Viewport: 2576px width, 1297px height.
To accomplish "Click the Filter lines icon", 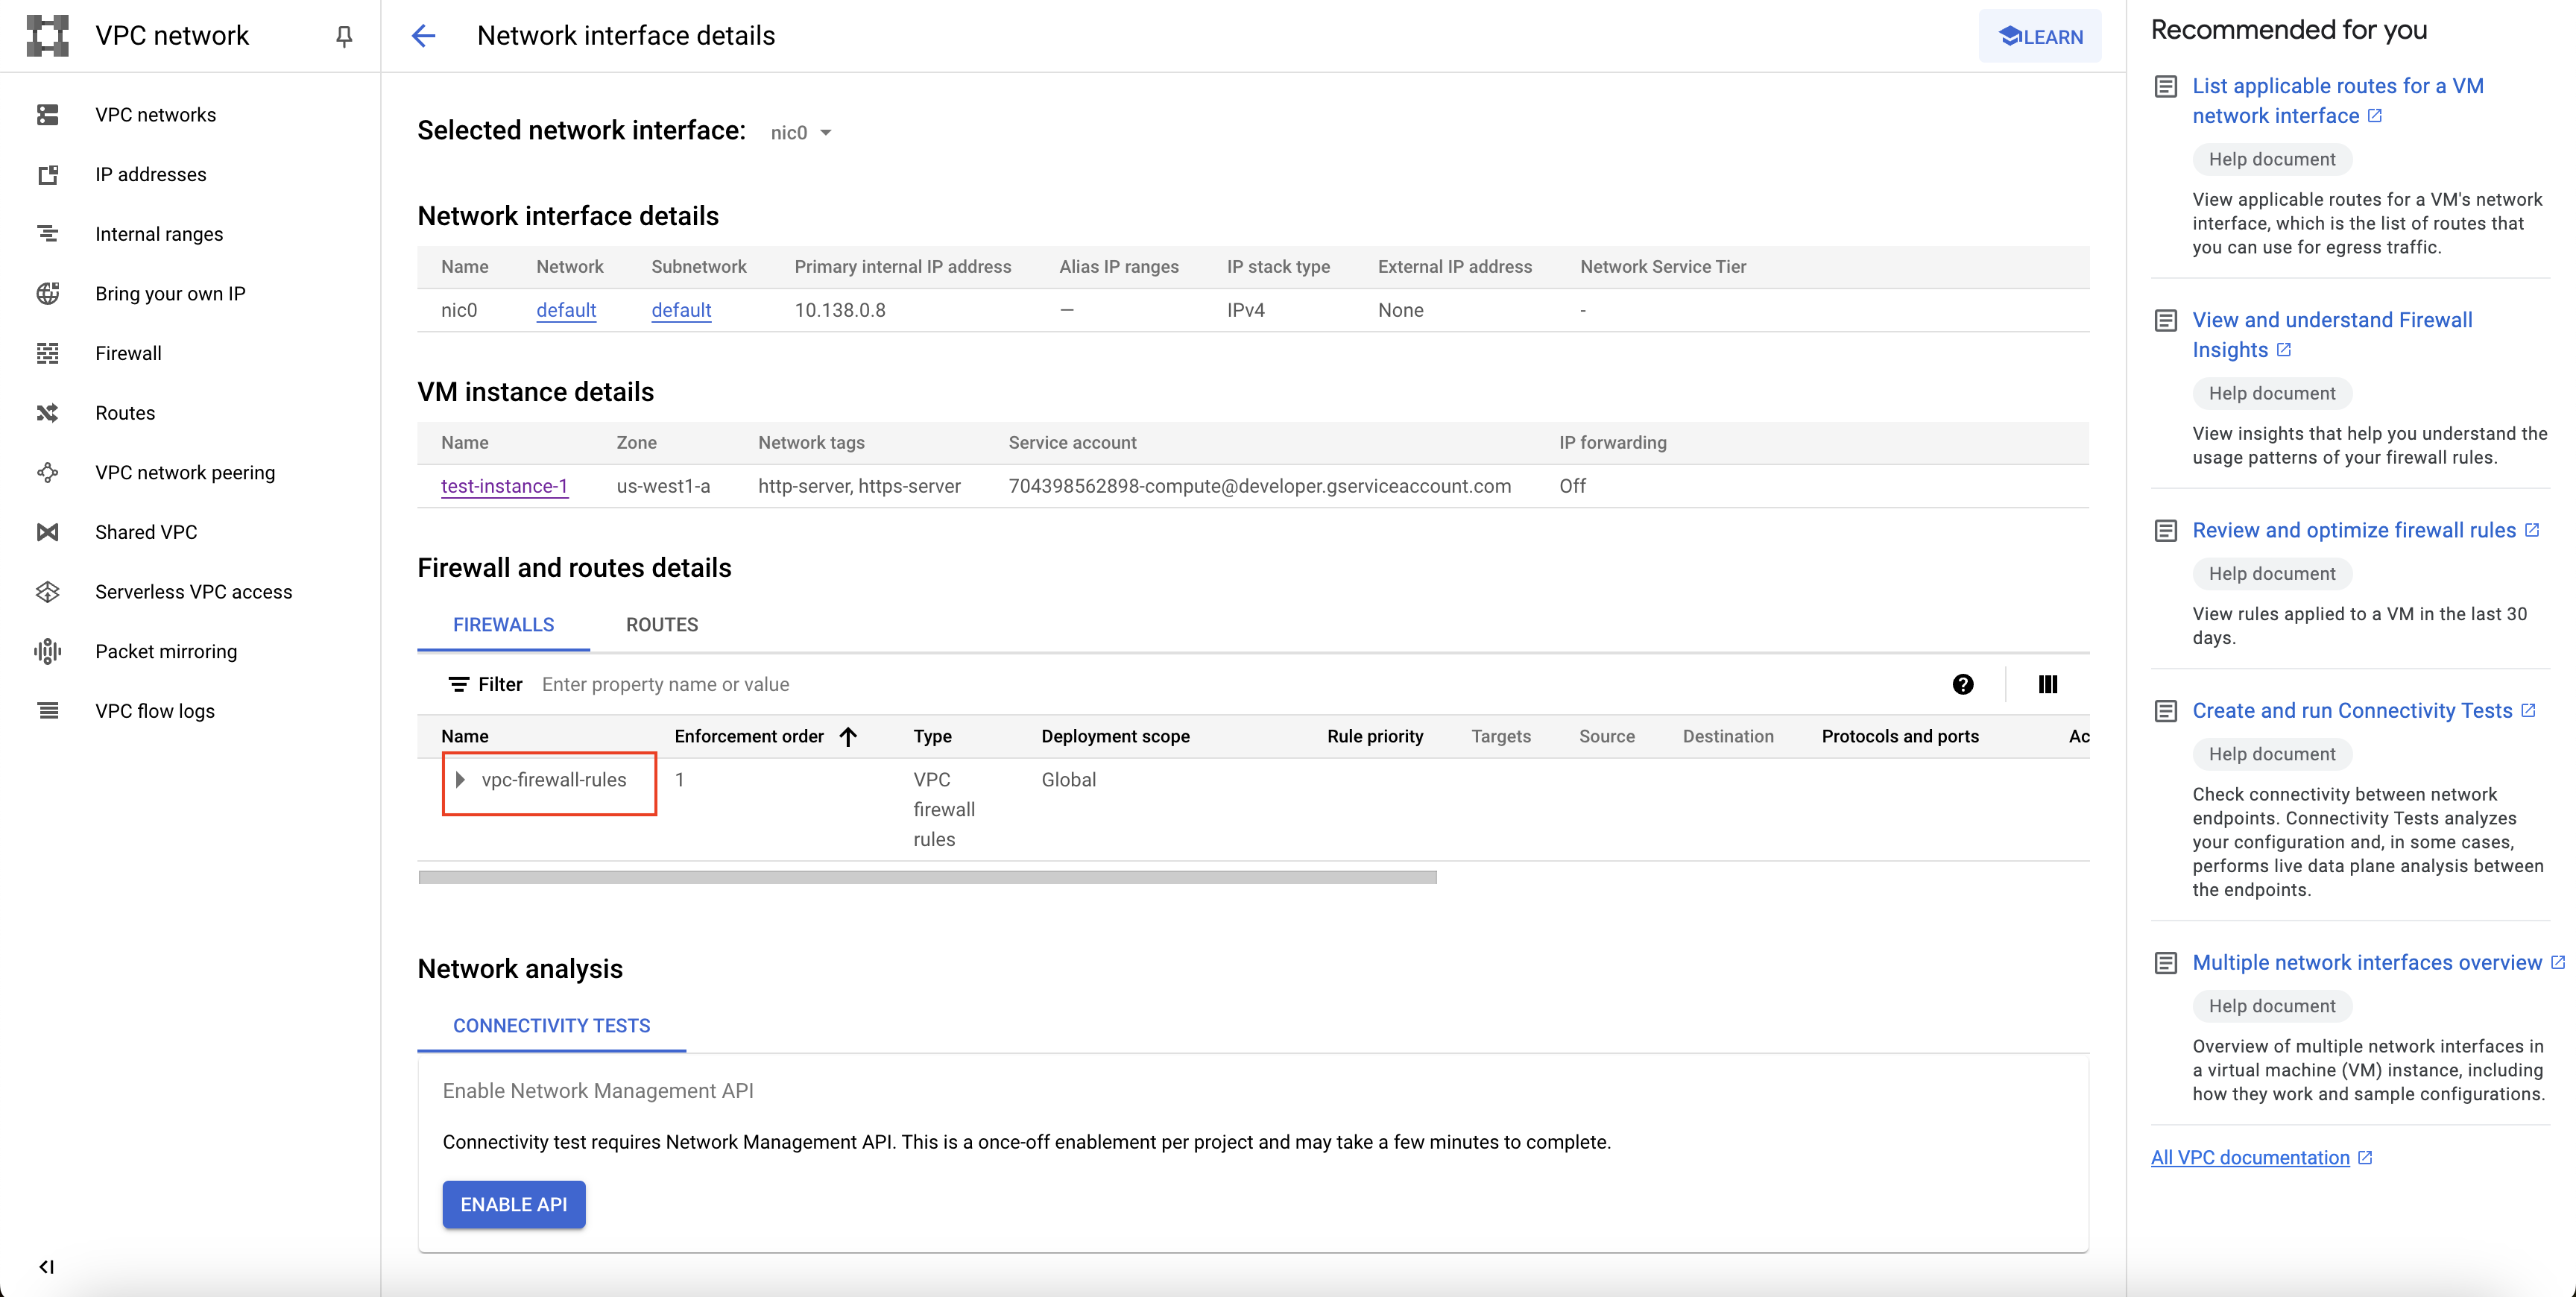I will 458,684.
